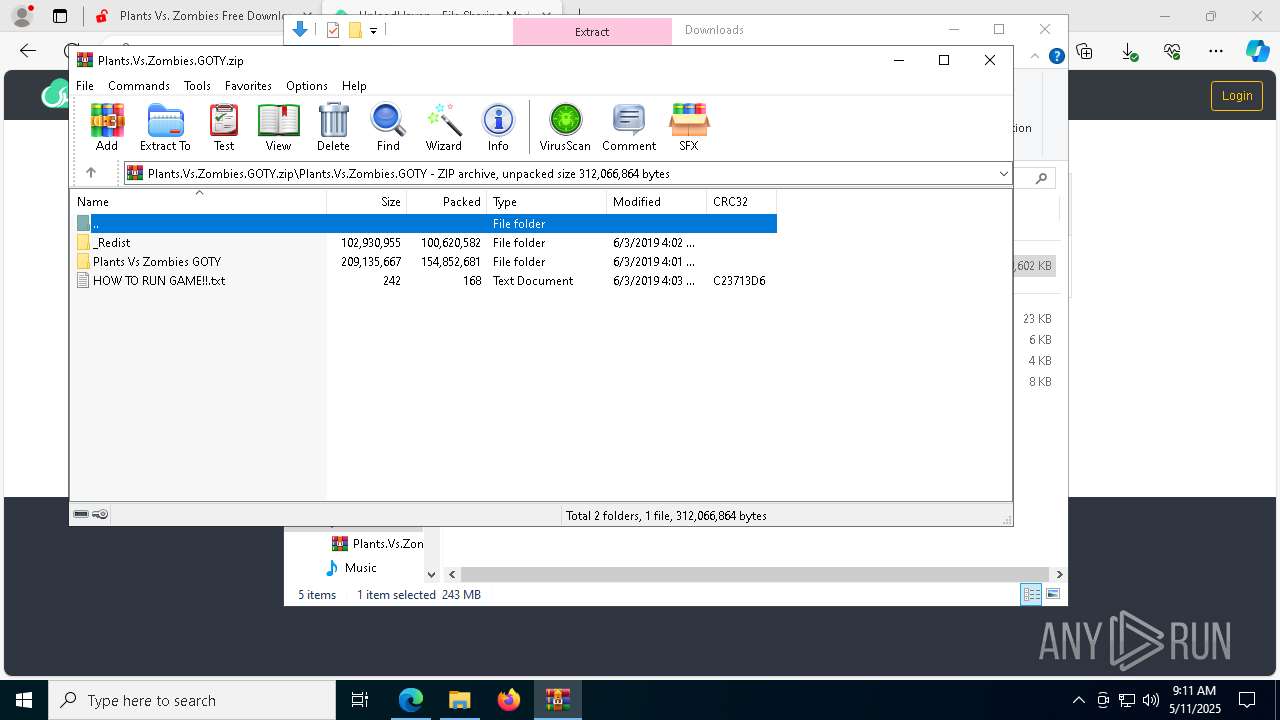This screenshot has width=1280, height=720.
Task: Sort by the Type column header
Action: click(547, 201)
